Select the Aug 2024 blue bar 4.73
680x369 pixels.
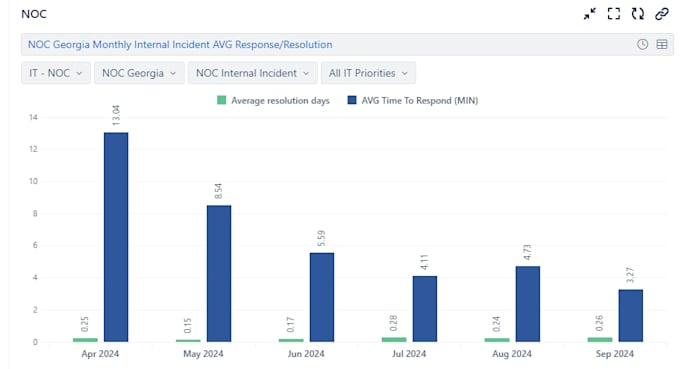[x=528, y=304]
